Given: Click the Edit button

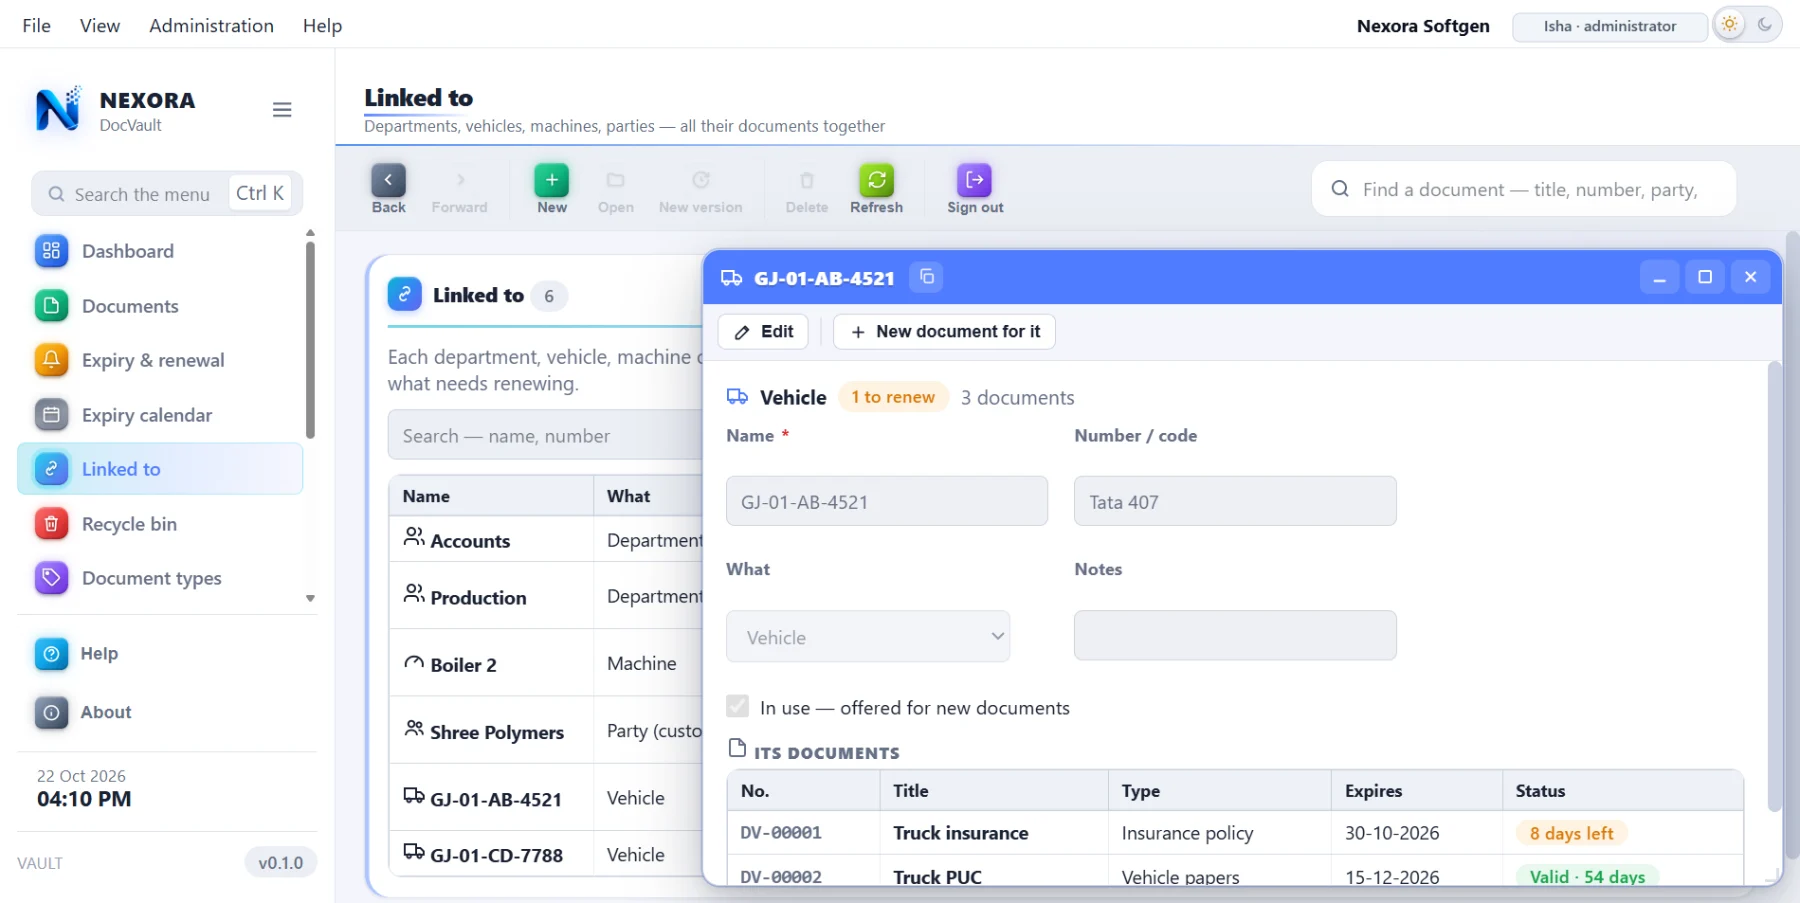Looking at the screenshot, I should coord(763,332).
